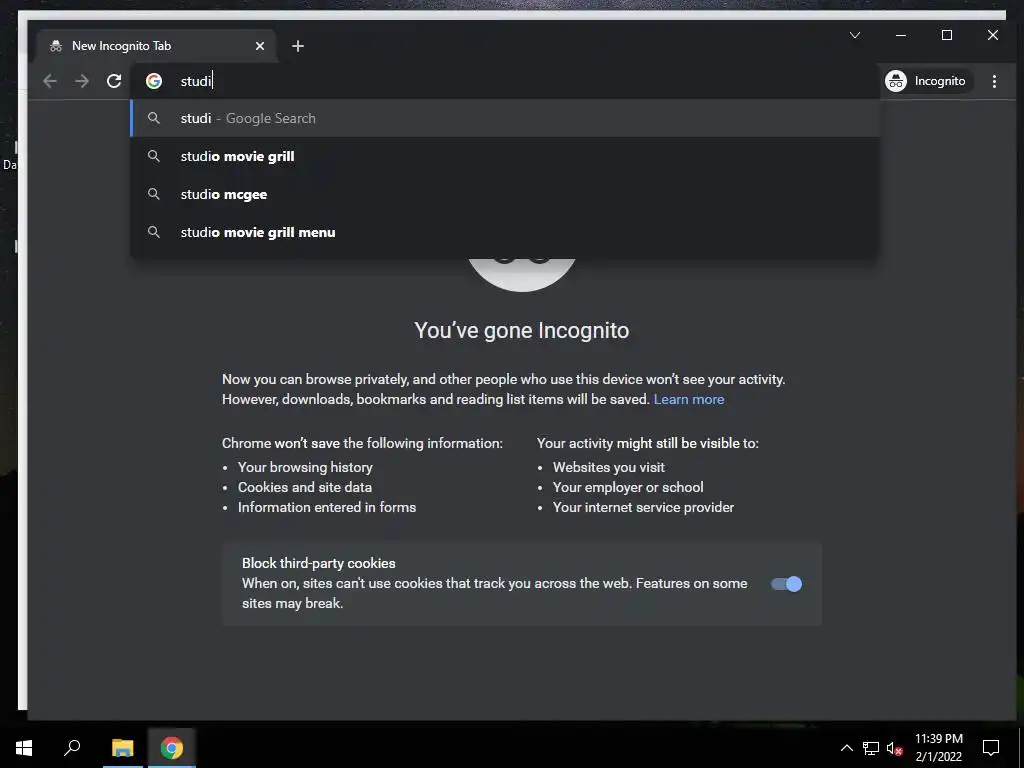Choose the 'studio mcgee' suggestion

click(505, 194)
